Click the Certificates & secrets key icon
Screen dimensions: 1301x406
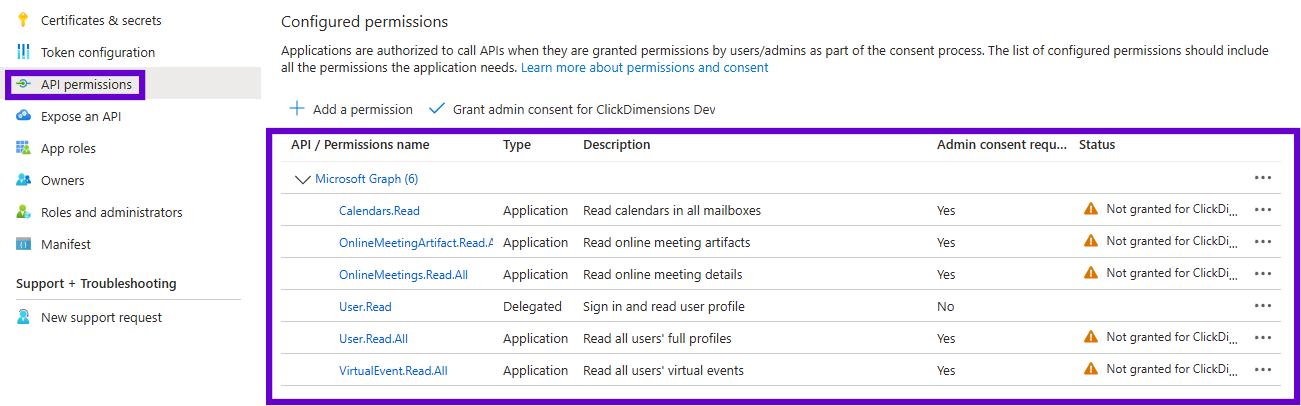tap(23, 20)
